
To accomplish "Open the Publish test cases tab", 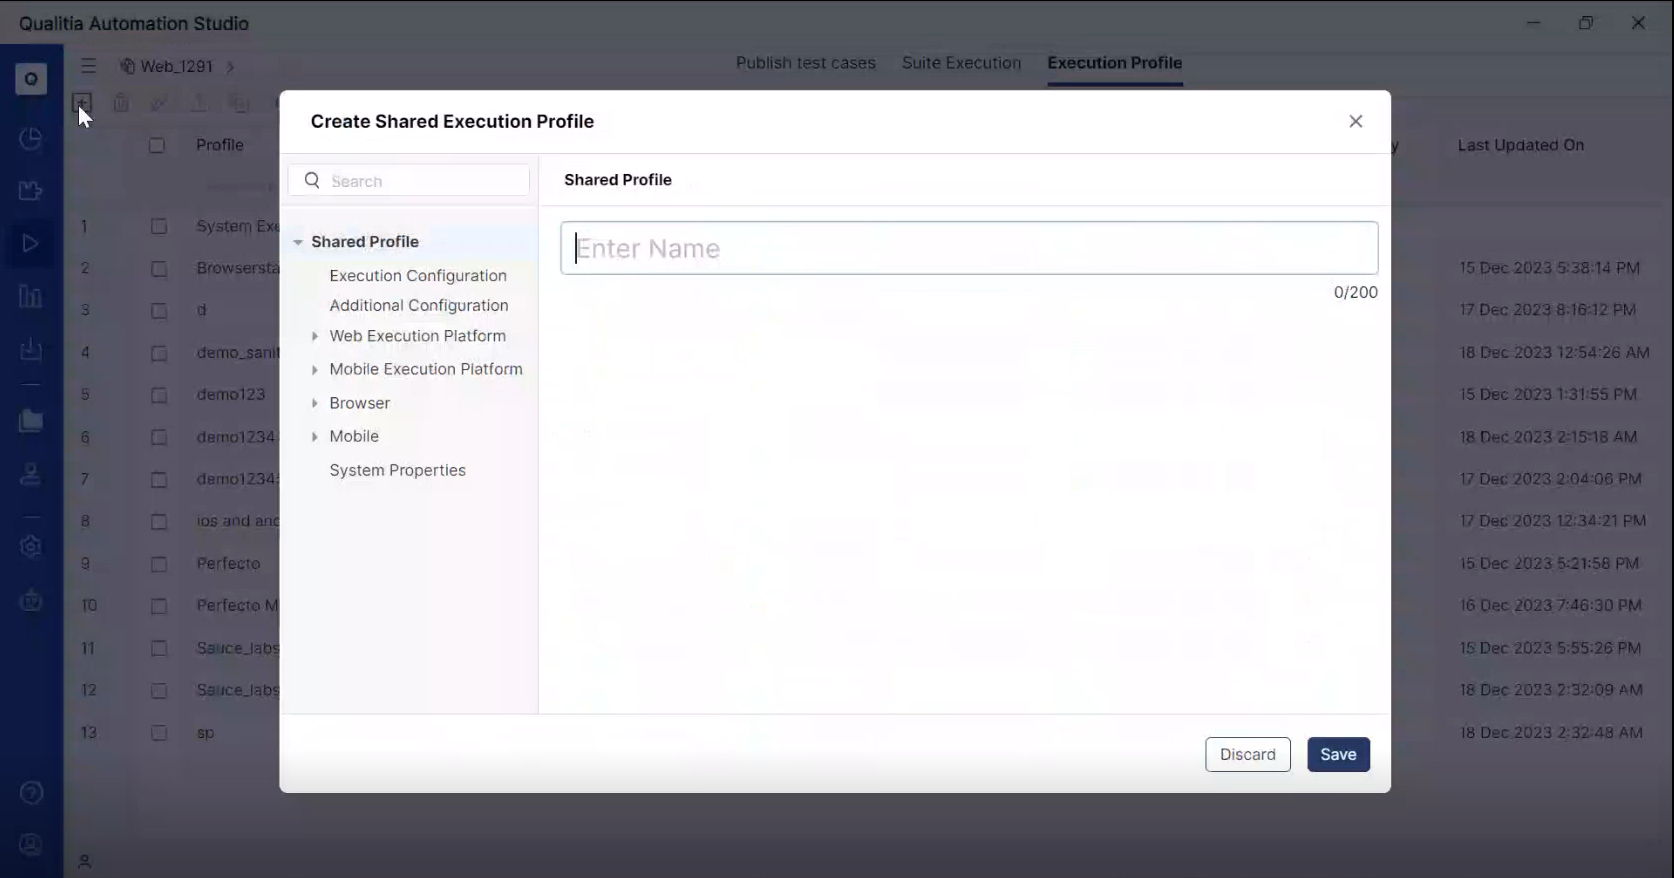I will click(x=805, y=63).
